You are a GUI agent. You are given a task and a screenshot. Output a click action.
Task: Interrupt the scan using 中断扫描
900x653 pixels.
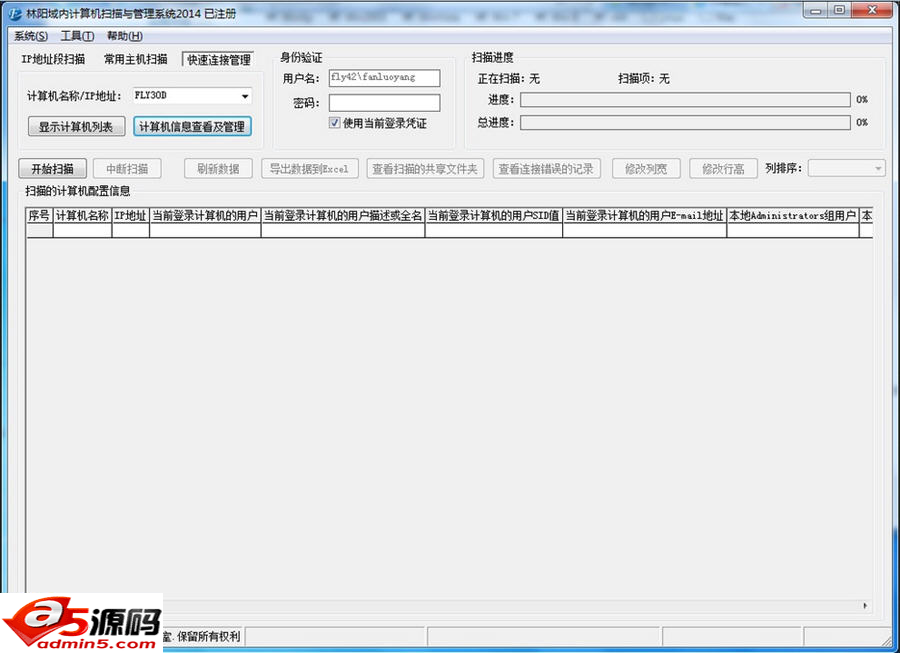[x=126, y=168]
